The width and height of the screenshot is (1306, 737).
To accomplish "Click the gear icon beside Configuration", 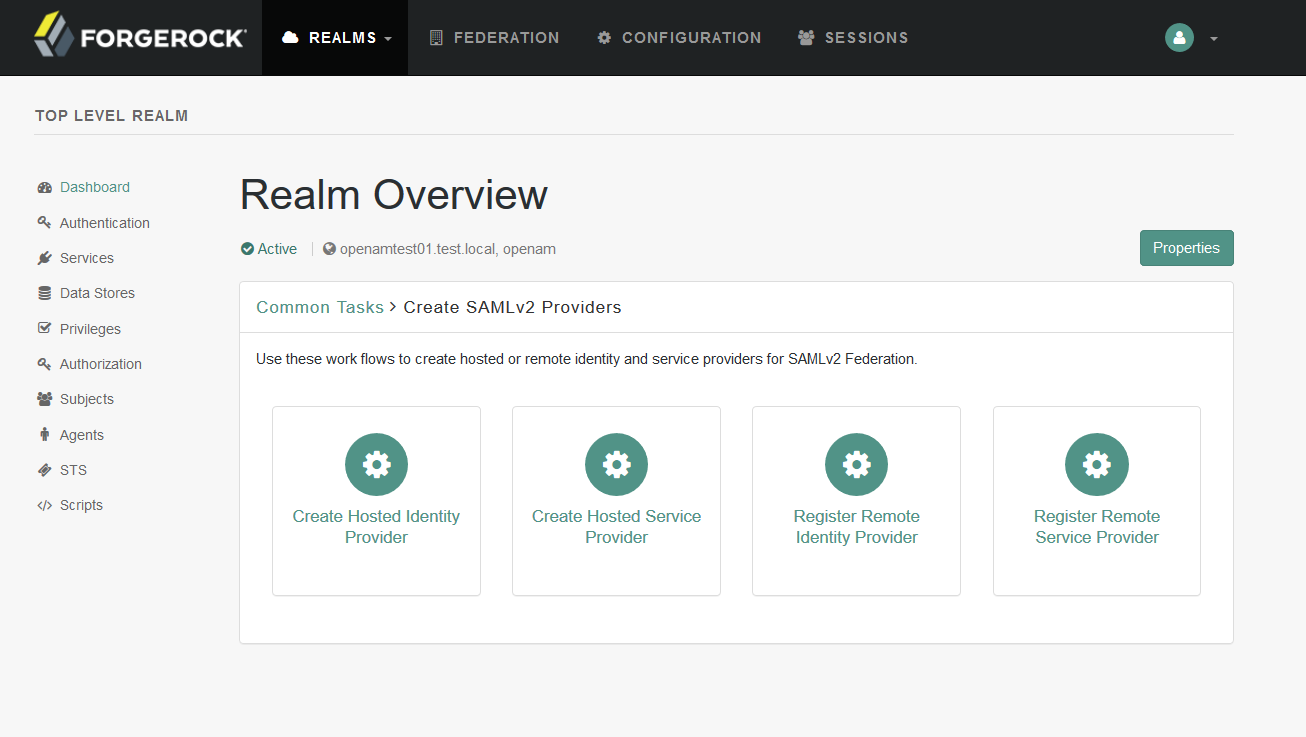I will point(604,38).
